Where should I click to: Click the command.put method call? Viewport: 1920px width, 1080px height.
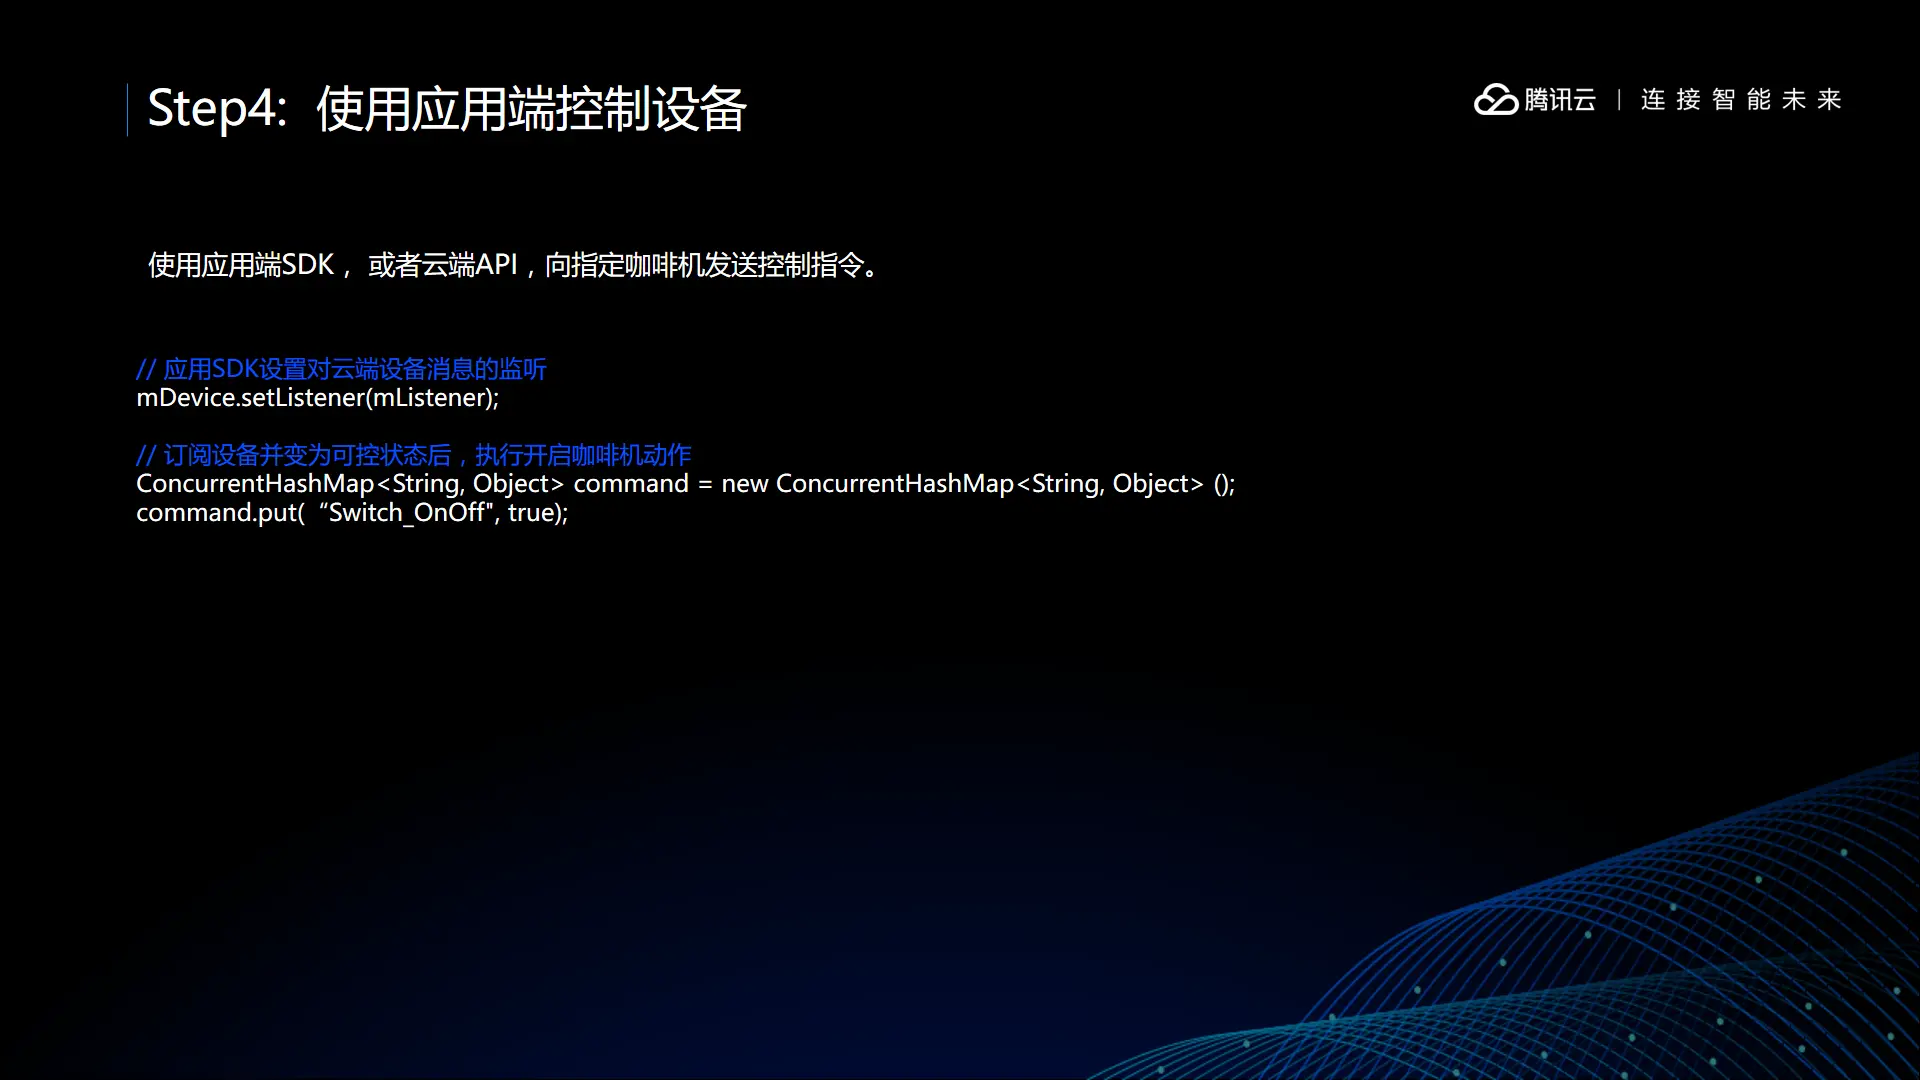pyautogui.click(x=217, y=513)
